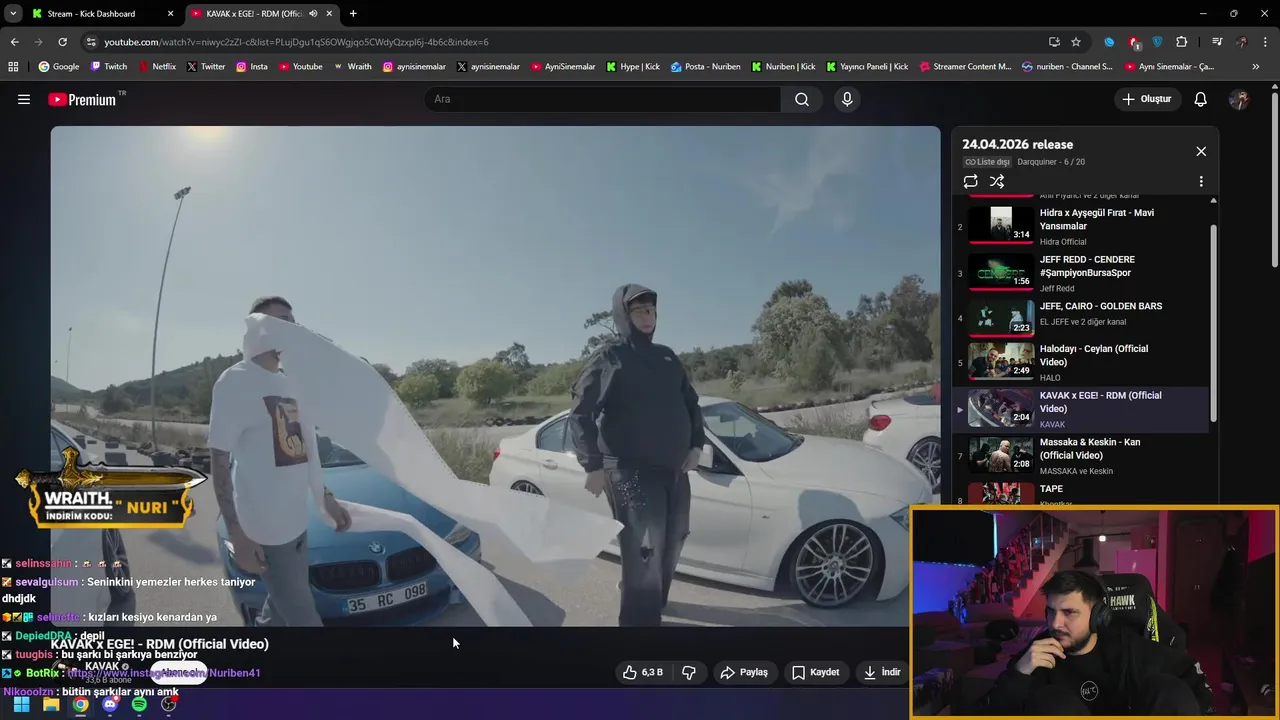
Task: Dislike the video with thumbs-down
Action: pyautogui.click(x=689, y=672)
